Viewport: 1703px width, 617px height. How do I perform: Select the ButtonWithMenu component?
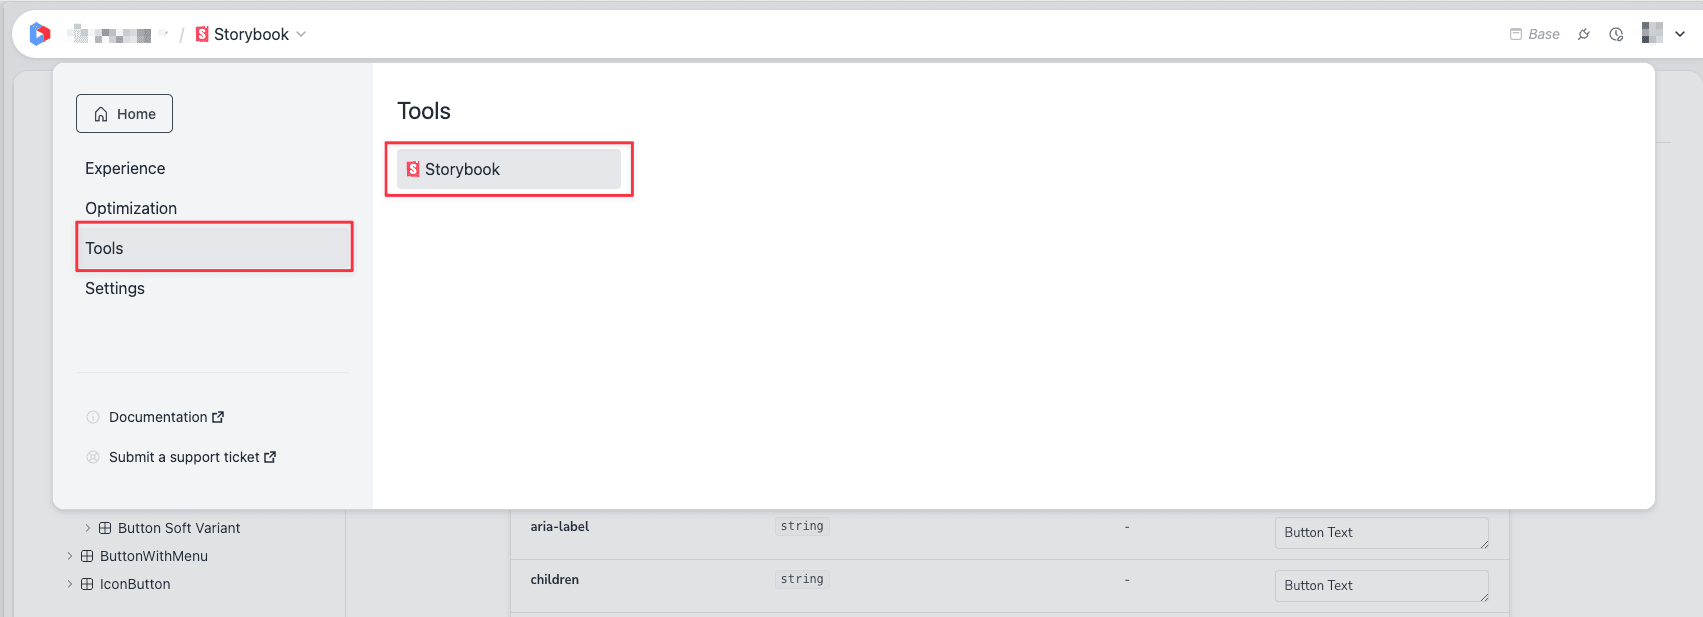pyautogui.click(x=154, y=556)
